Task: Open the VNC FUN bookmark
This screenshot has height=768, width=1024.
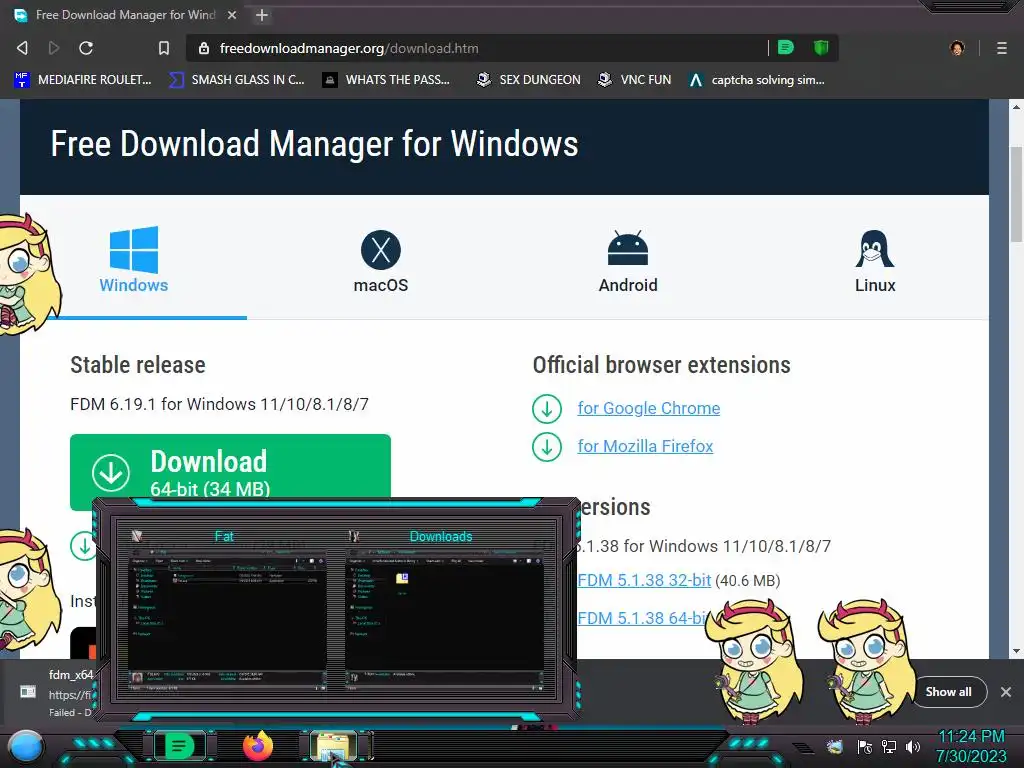Action: (634, 80)
